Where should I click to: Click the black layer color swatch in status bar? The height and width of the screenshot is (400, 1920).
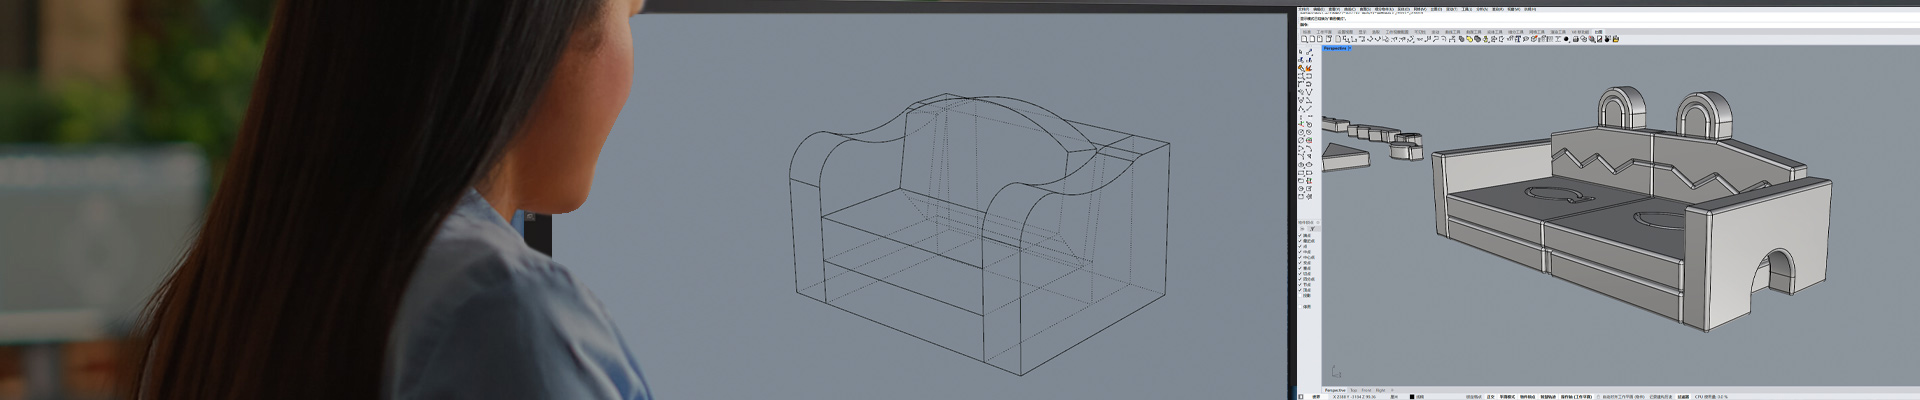click(x=1413, y=396)
